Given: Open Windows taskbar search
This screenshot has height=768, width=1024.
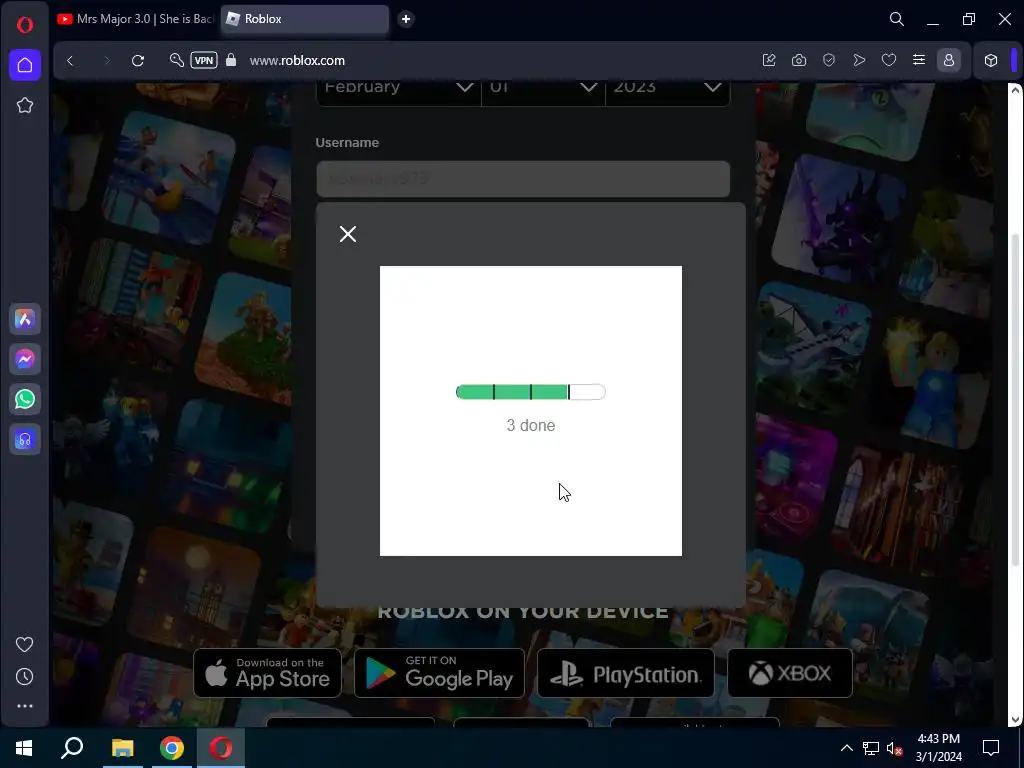Looking at the screenshot, I should click(72, 748).
